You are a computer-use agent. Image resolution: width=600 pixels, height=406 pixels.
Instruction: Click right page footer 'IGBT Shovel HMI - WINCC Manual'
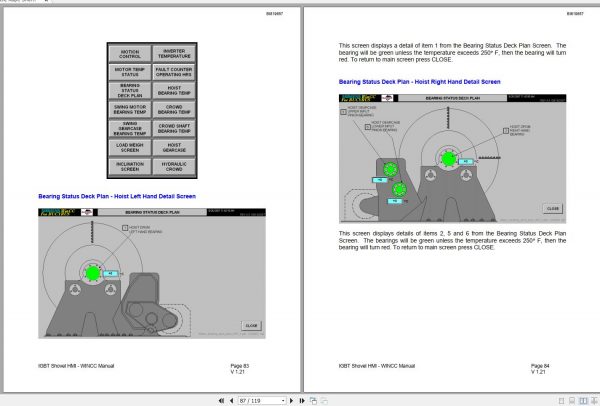pos(377,366)
